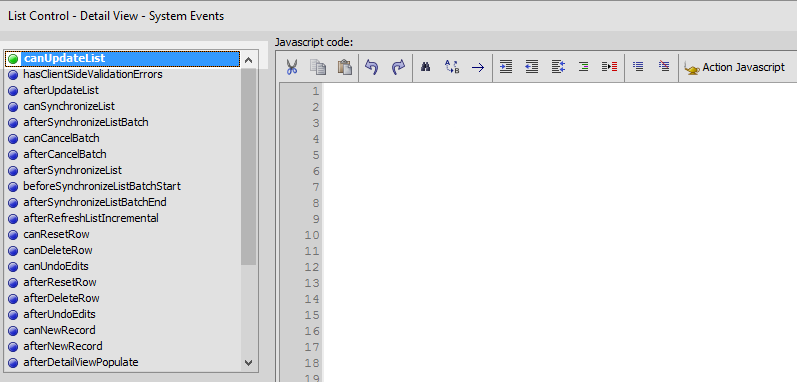
Task: Undo the last edit
Action: [x=372, y=67]
